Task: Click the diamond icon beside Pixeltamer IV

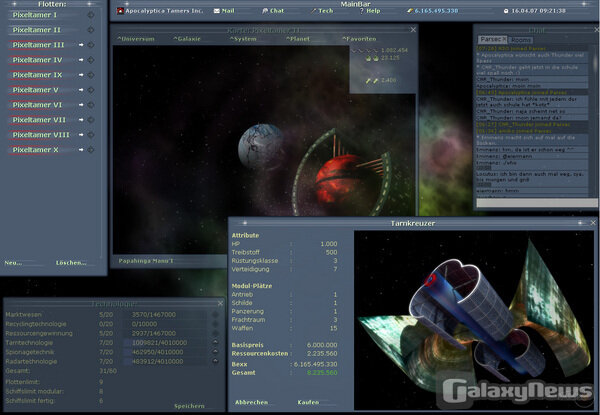Action: point(91,60)
